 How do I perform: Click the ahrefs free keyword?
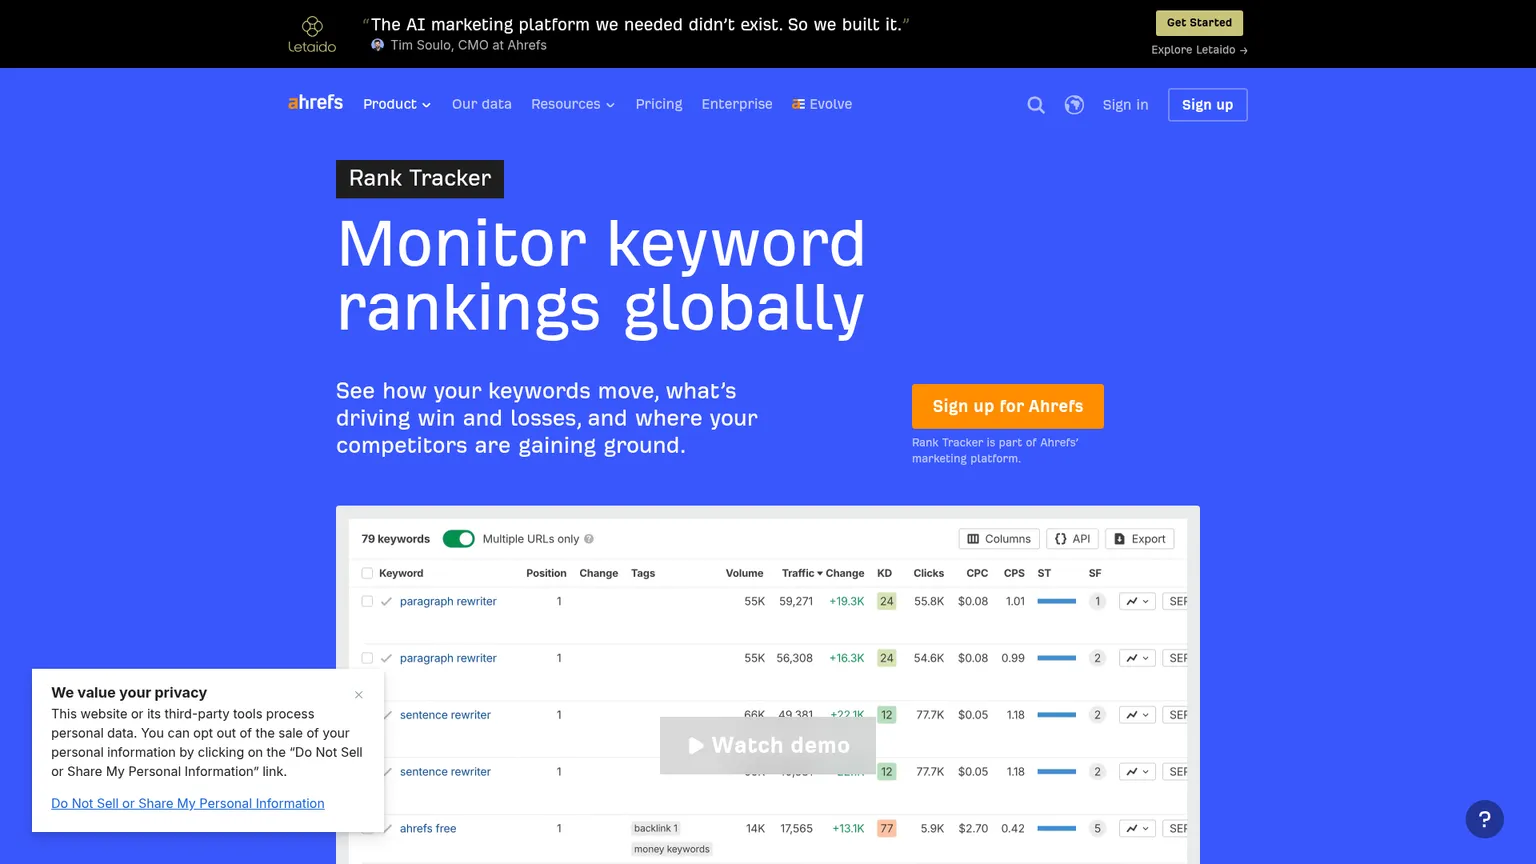click(428, 828)
